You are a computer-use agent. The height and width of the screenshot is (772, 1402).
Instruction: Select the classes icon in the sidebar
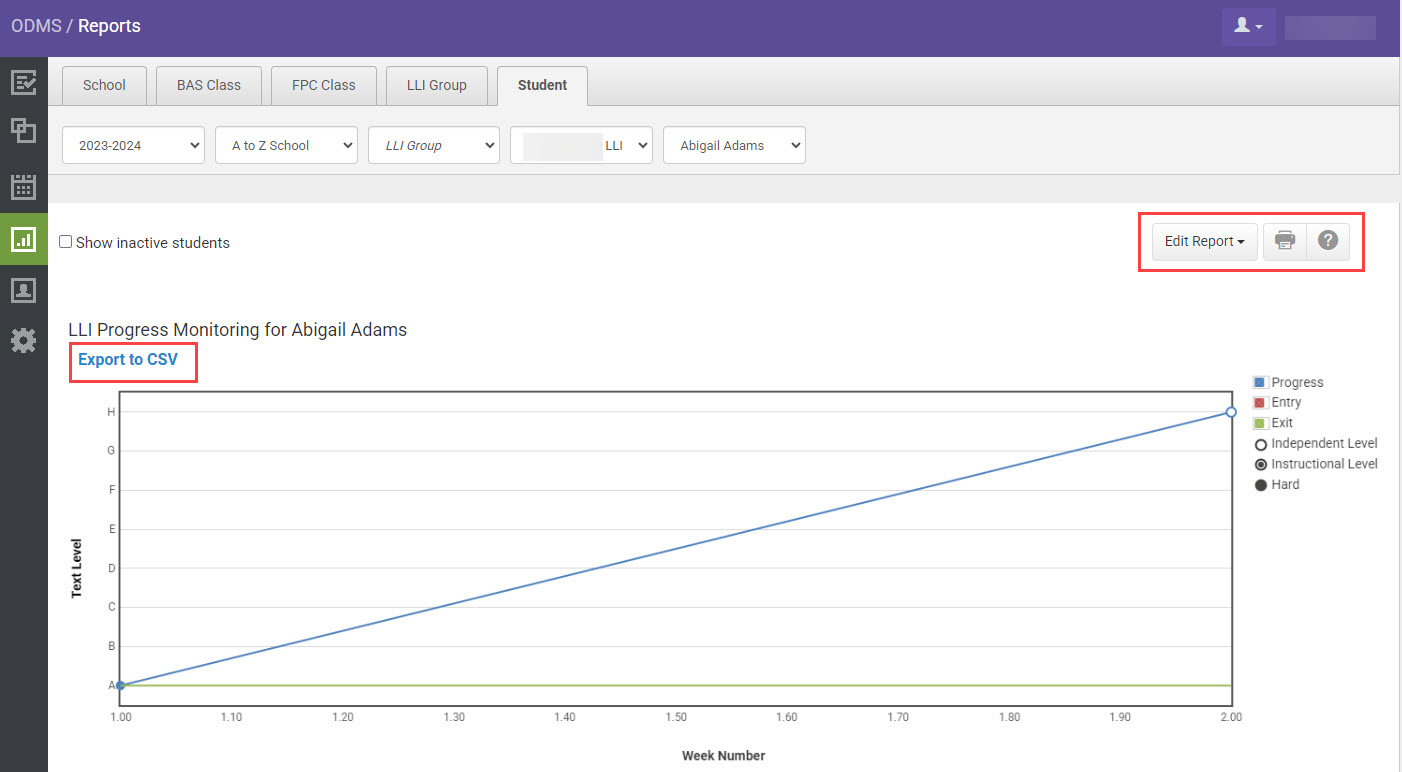(x=23, y=131)
